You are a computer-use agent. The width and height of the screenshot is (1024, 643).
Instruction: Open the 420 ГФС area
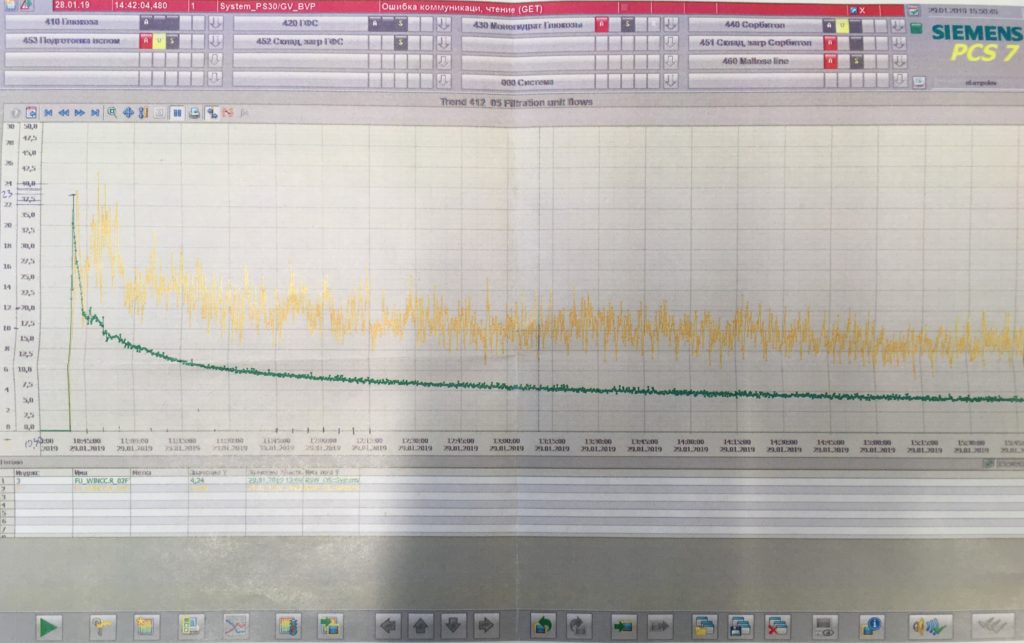click(x=300, y=23)
